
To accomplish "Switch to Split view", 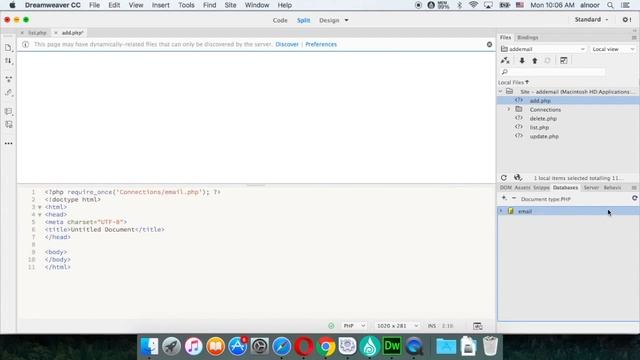I will (x=303, y=20).
